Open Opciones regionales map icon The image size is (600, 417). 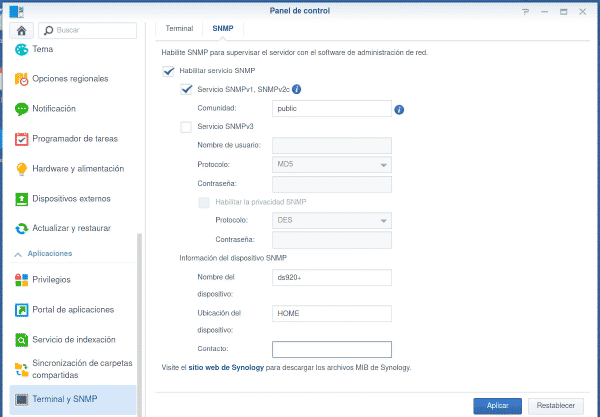coord(21,79)
